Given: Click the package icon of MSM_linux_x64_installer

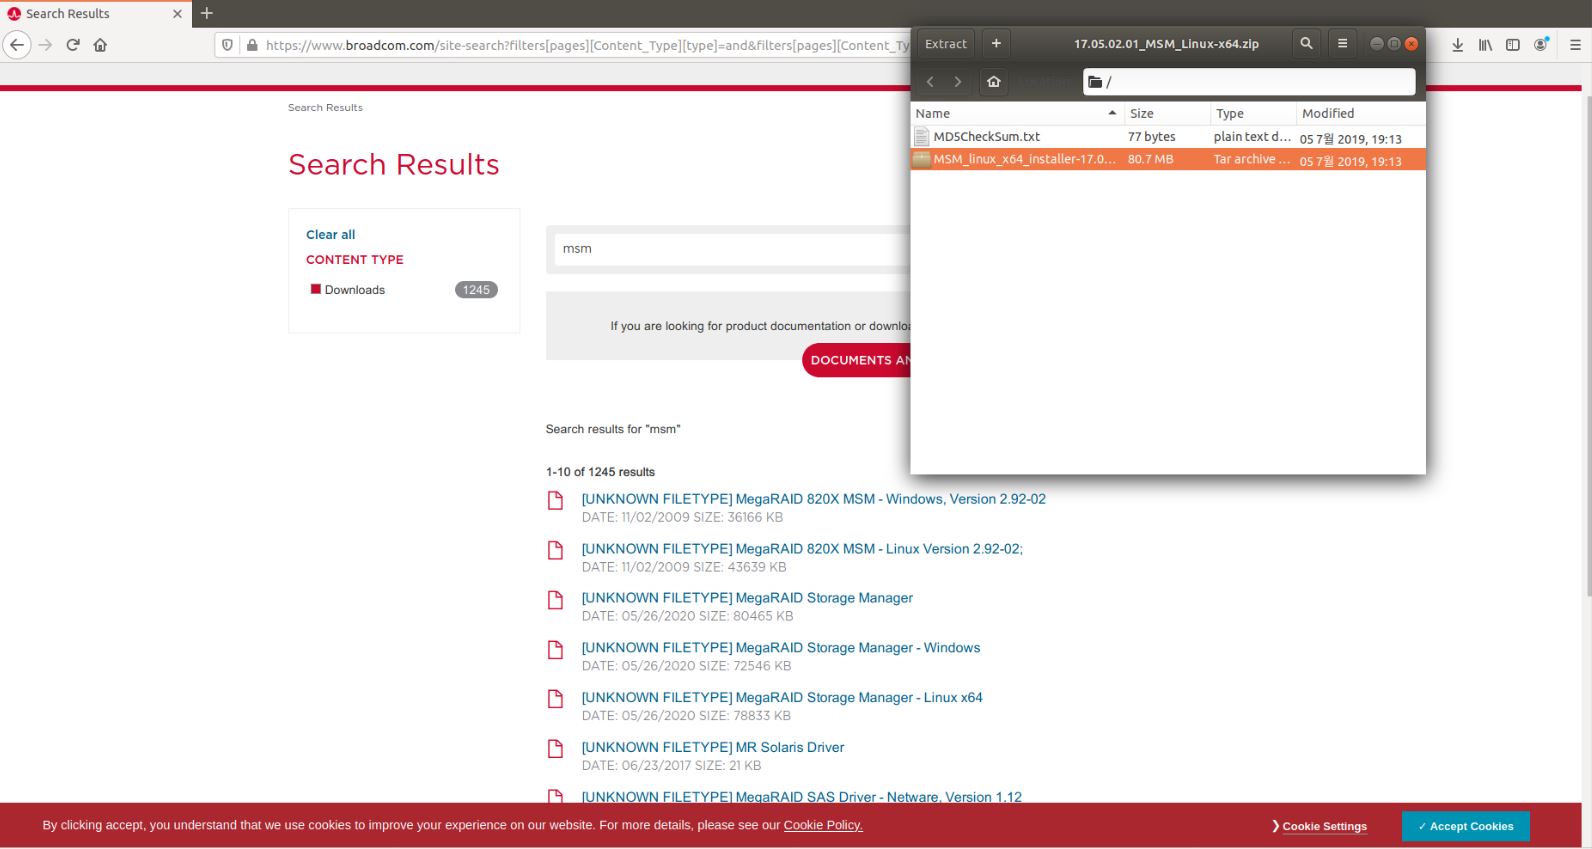Looking at the screenshot, I should click(922, 159).
